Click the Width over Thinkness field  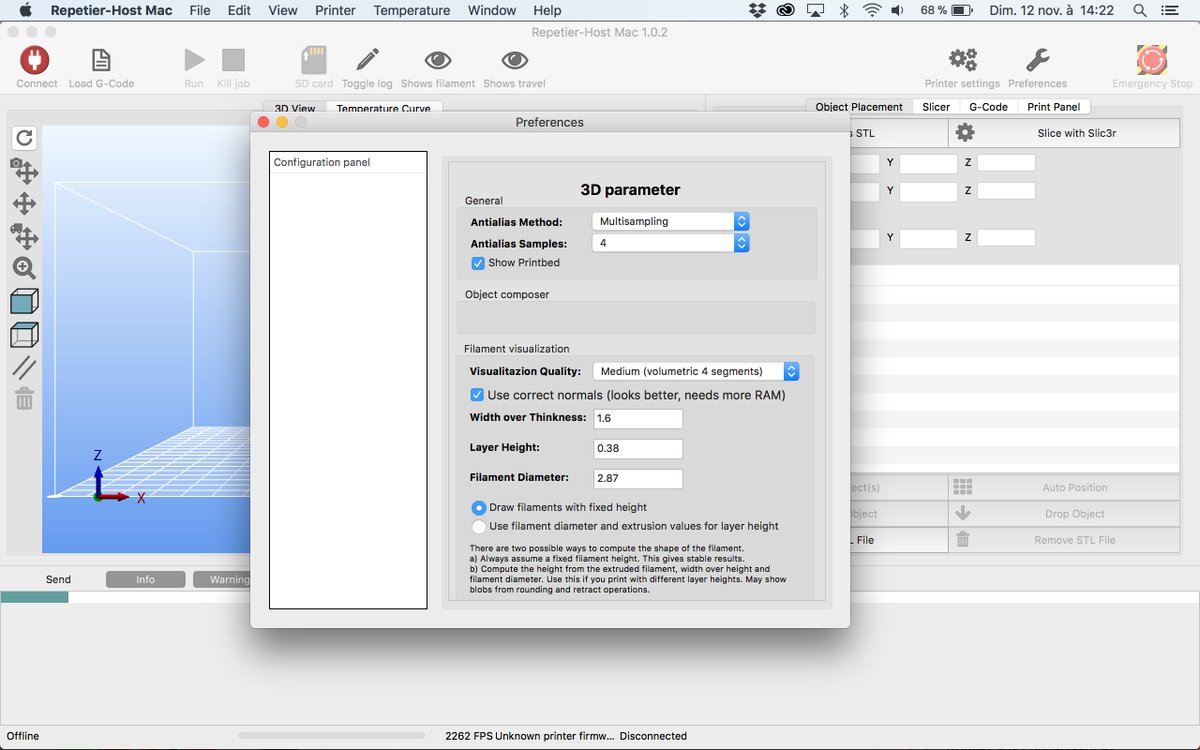tap(638, 419)
